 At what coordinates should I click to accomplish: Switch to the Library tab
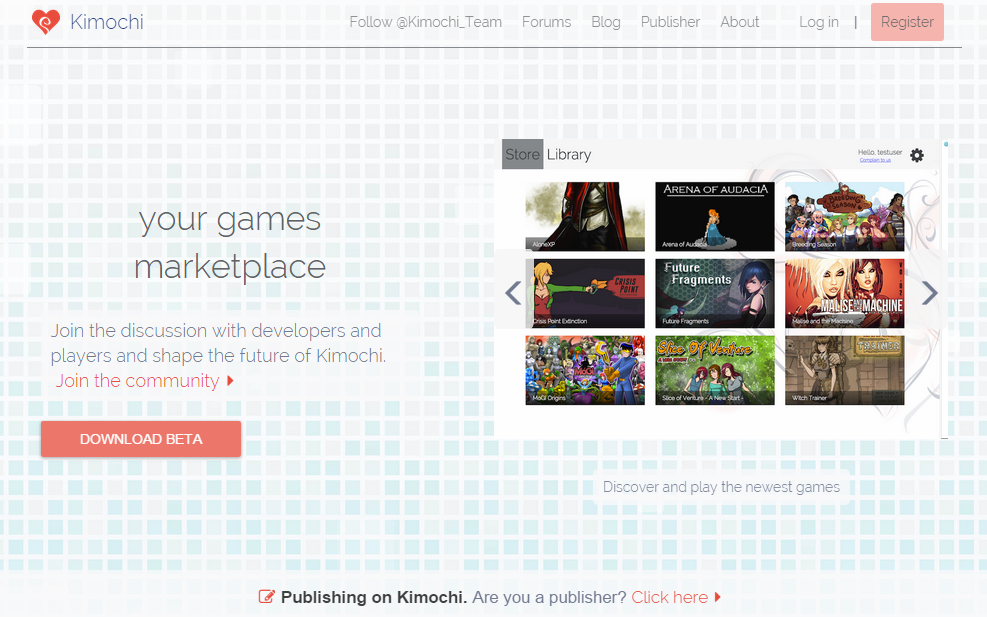point(569,154)
